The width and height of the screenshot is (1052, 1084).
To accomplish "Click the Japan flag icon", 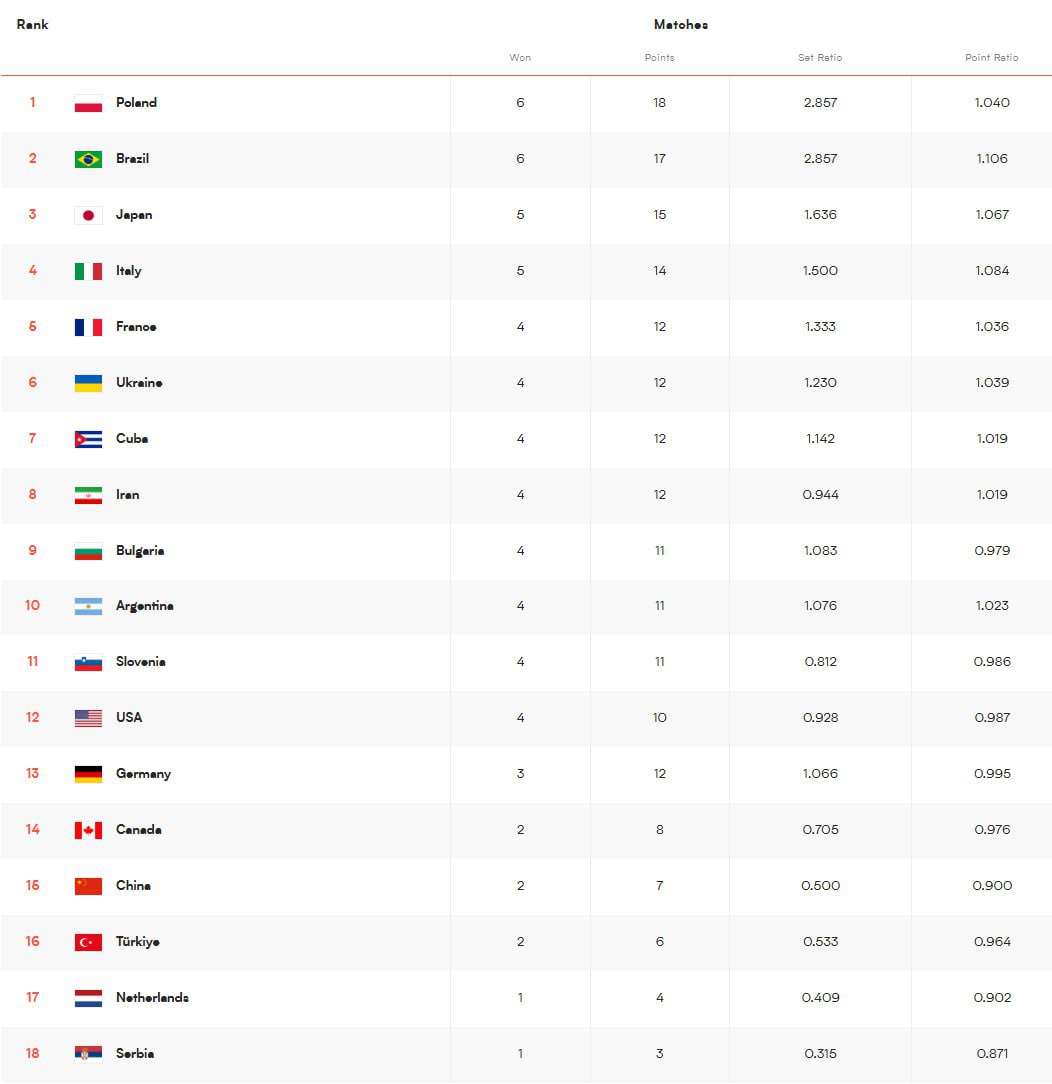I will pyautogui.click(x=88, y=215).
